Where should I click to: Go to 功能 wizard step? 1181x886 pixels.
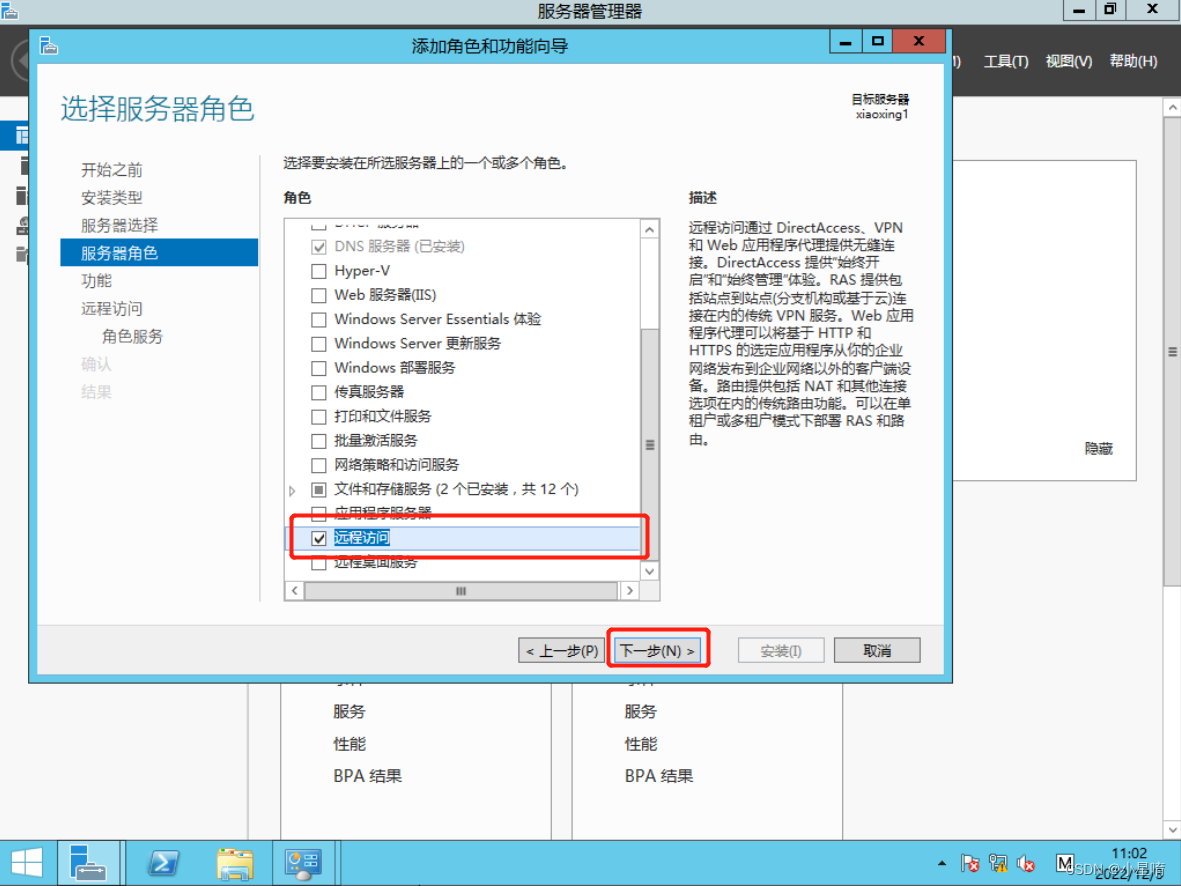pos(96,281)
